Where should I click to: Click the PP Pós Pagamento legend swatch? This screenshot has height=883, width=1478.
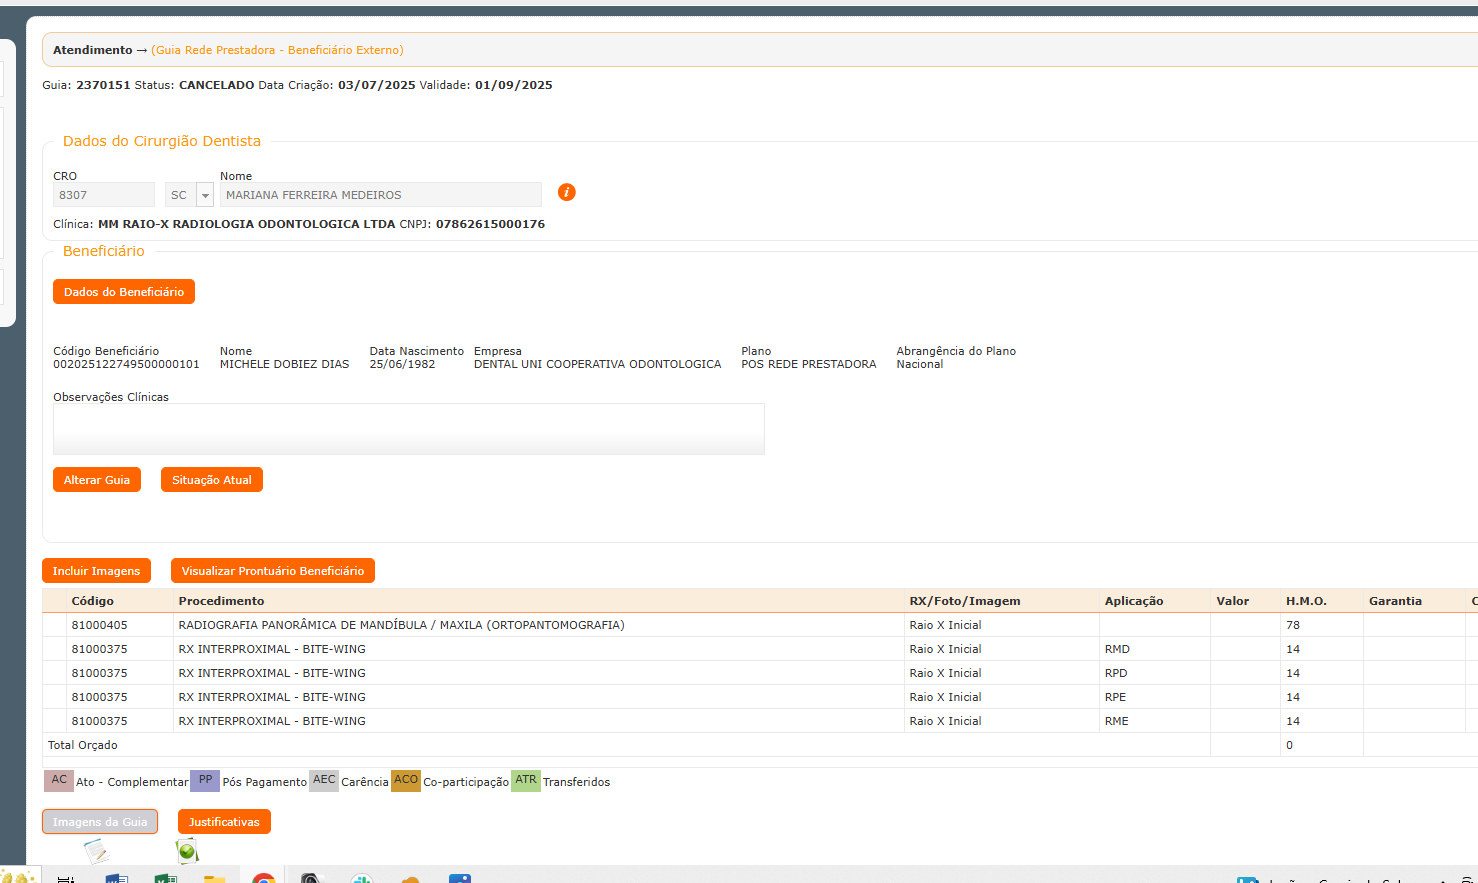[x=205, y=780]
